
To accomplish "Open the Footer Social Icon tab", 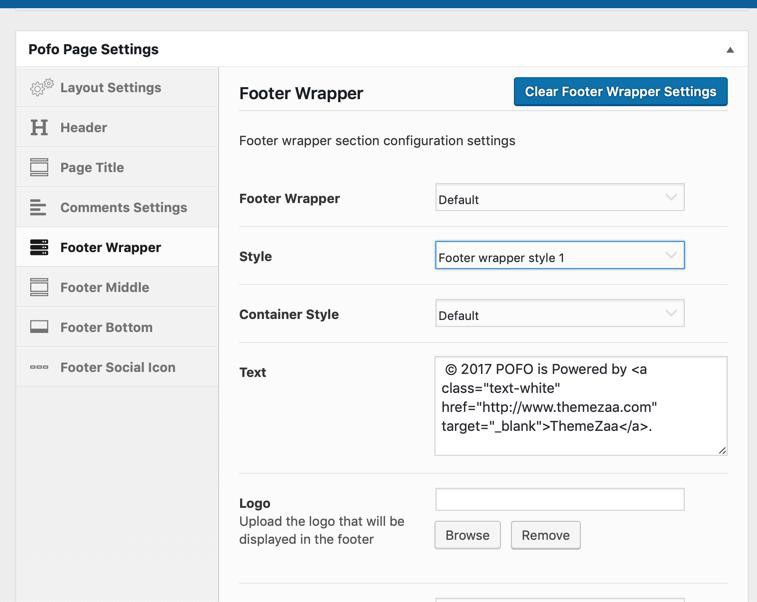I will [x=117, y=368].
